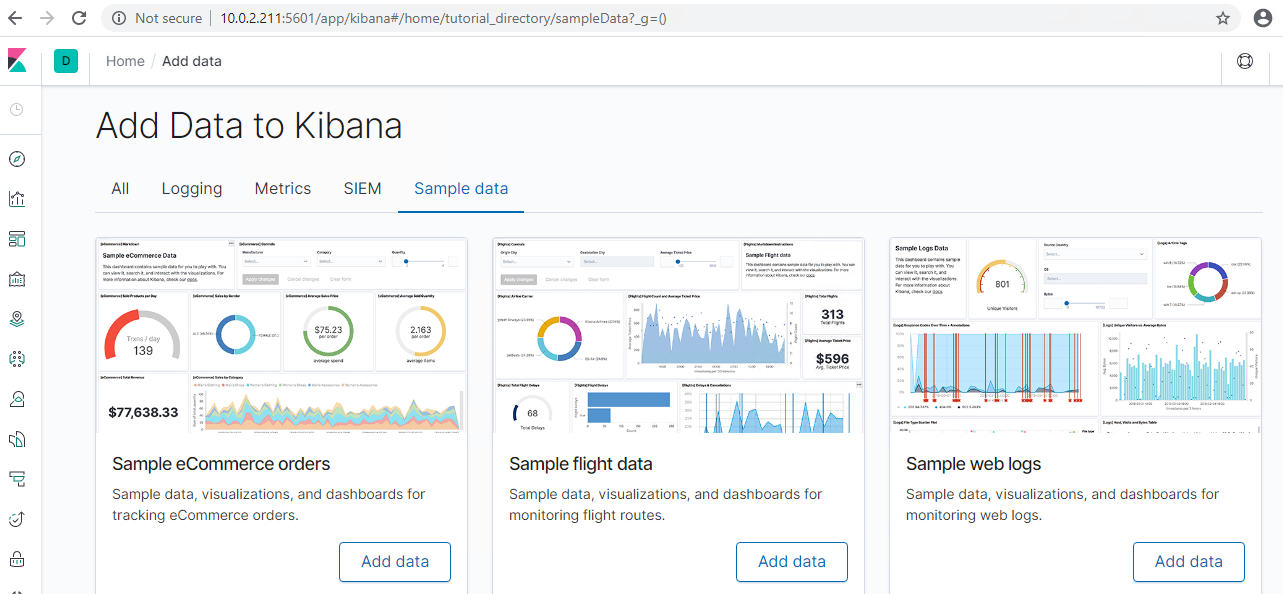Open Machine Learning from the sidebar
The width and height of the screenshot is (1283, 594).
(x=17, y=359)
